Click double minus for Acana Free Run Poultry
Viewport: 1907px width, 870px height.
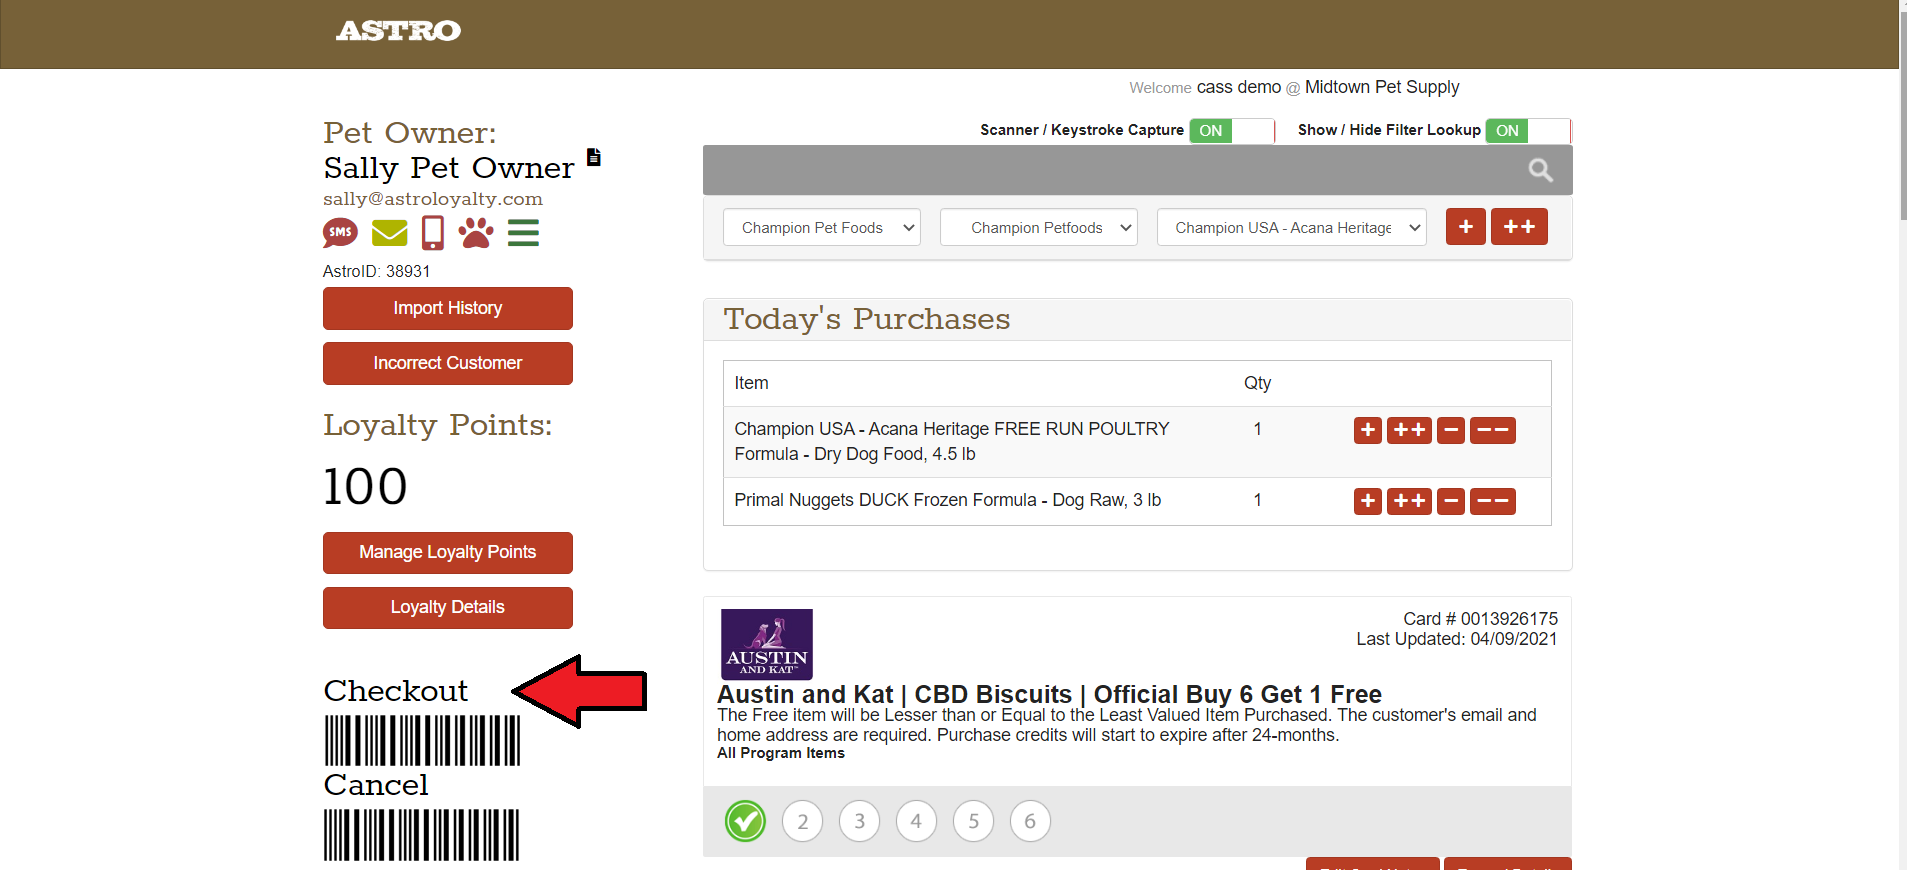pyautogui.click(x=1493, y=430)
